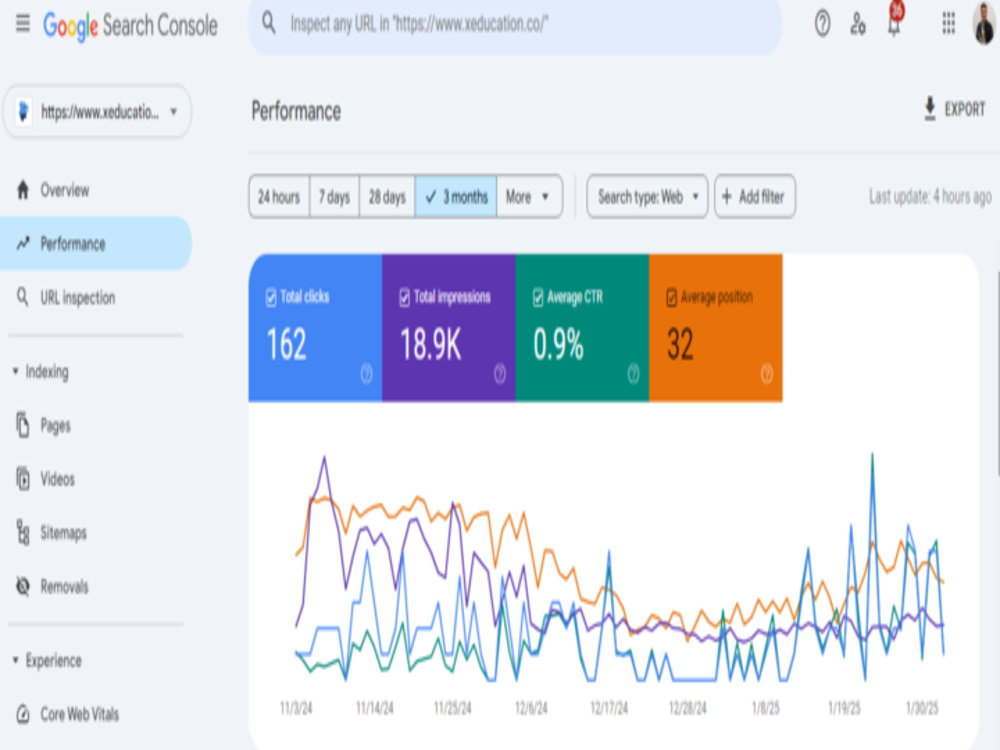Viewport: 1000px width, 750px height.
Task: Click help icon on Total impressions card
Action: 500,374
